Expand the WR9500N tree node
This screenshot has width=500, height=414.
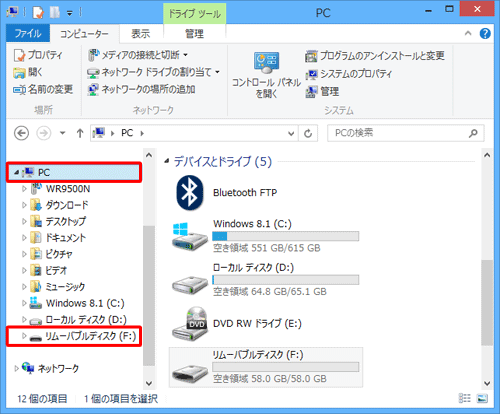click(24, 189)
